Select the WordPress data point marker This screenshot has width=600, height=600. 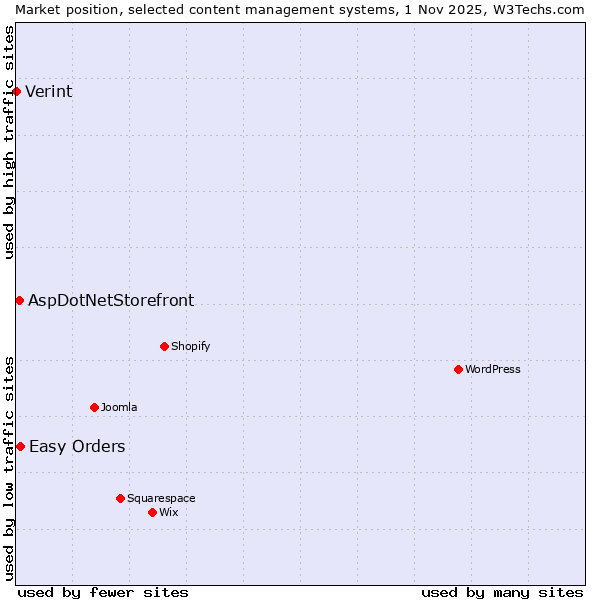click(458, 370)
